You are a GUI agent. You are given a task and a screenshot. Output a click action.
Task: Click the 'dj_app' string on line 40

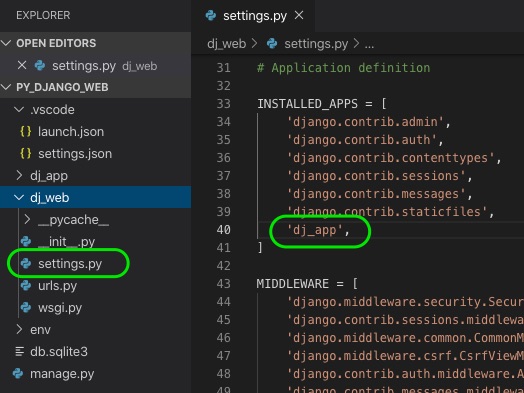[x=315, y=230]
